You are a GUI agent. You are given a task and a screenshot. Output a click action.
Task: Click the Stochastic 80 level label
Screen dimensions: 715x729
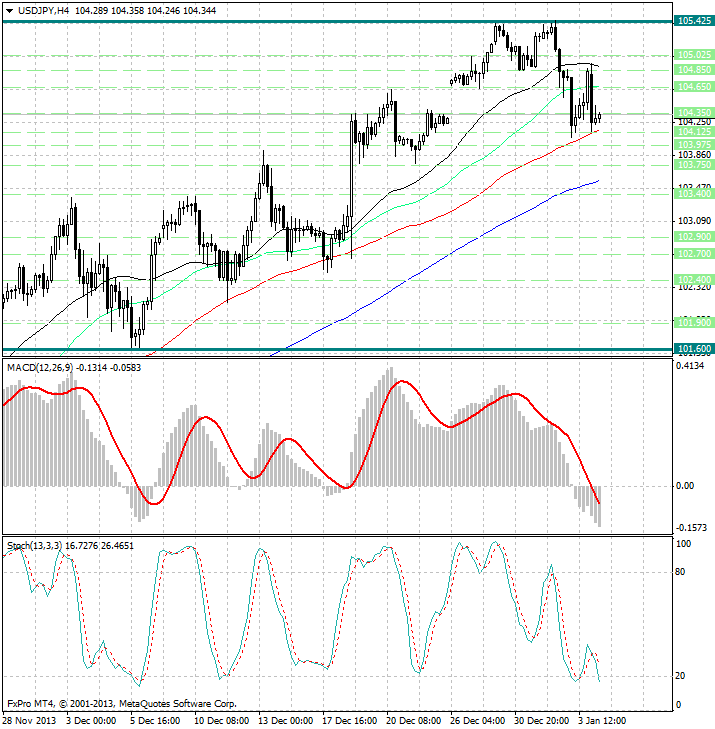(x=680, y=572)
